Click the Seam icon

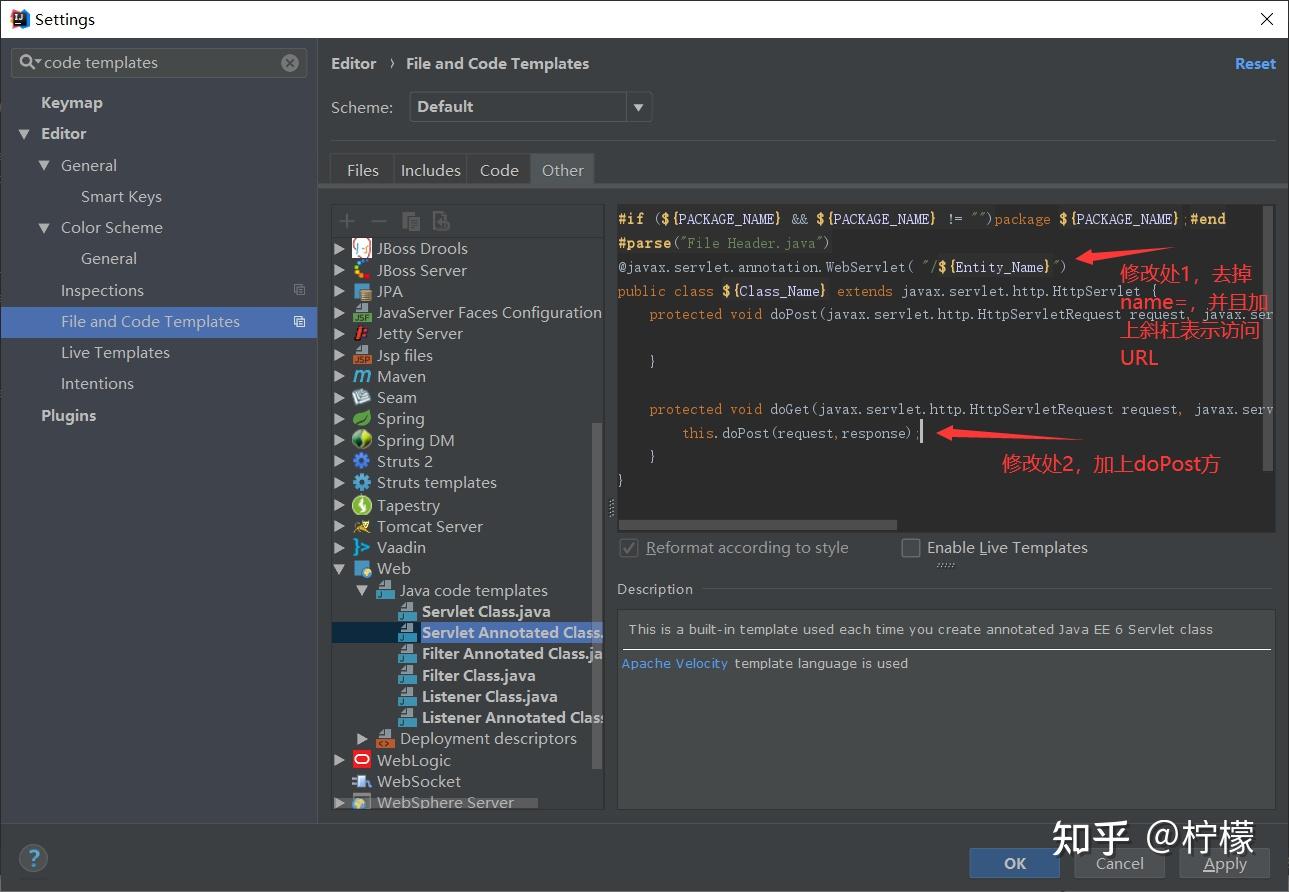pos(362,397)
